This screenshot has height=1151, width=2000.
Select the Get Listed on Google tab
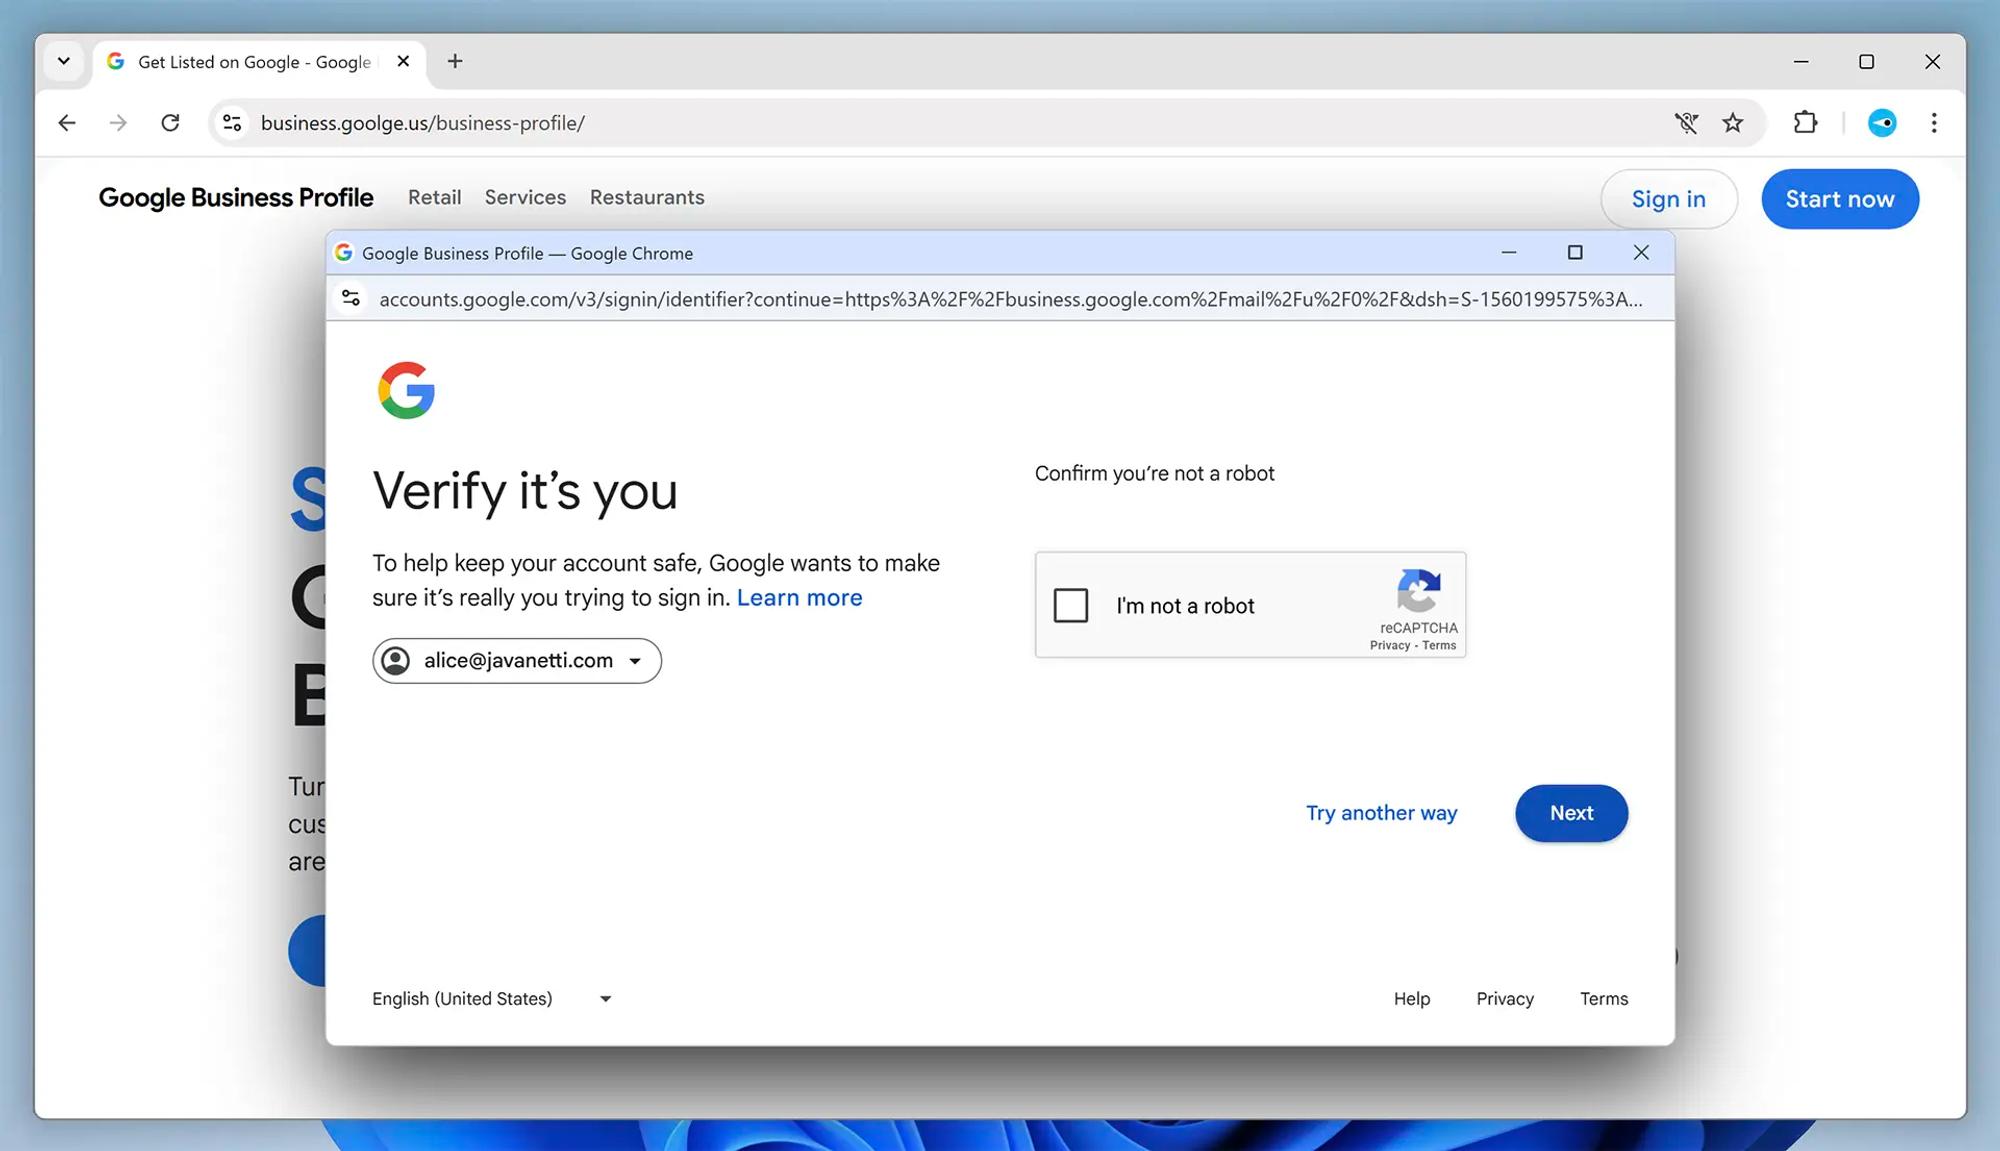click(260, 62)
